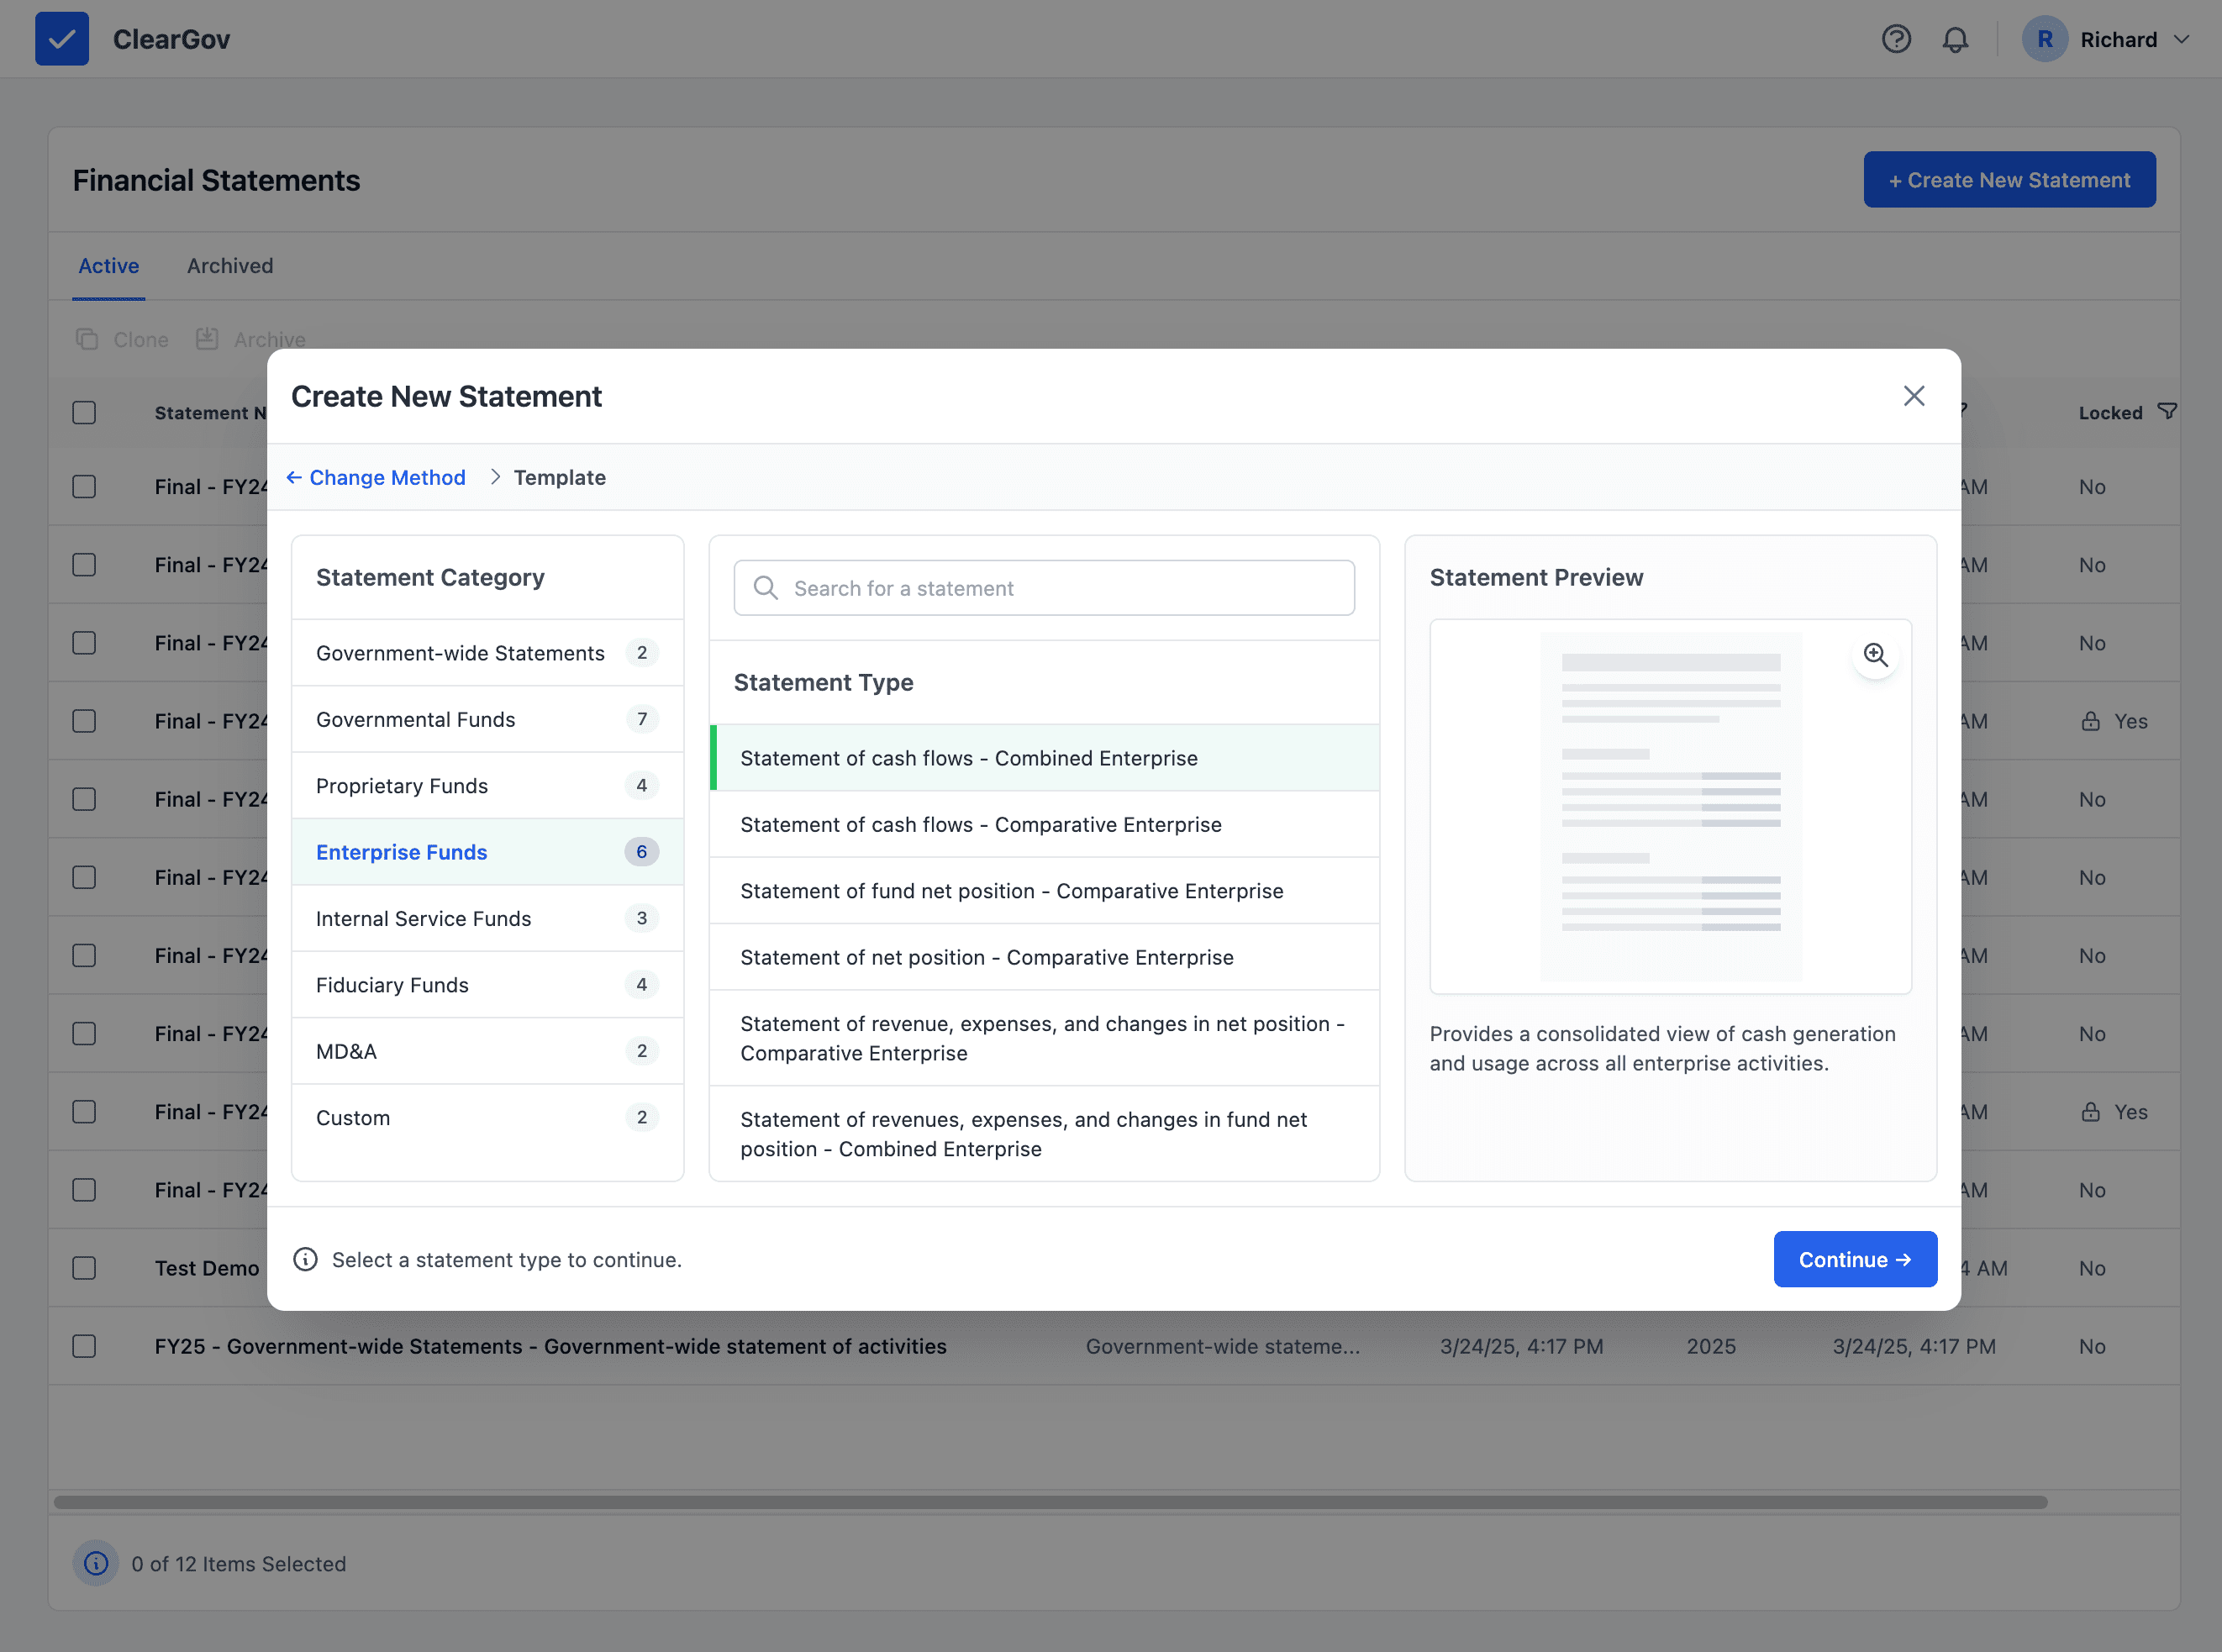Zoom the statement preview with magnifier icon
Viewport: 2222px width, 1652px height.
click(x=1876, y=654)
